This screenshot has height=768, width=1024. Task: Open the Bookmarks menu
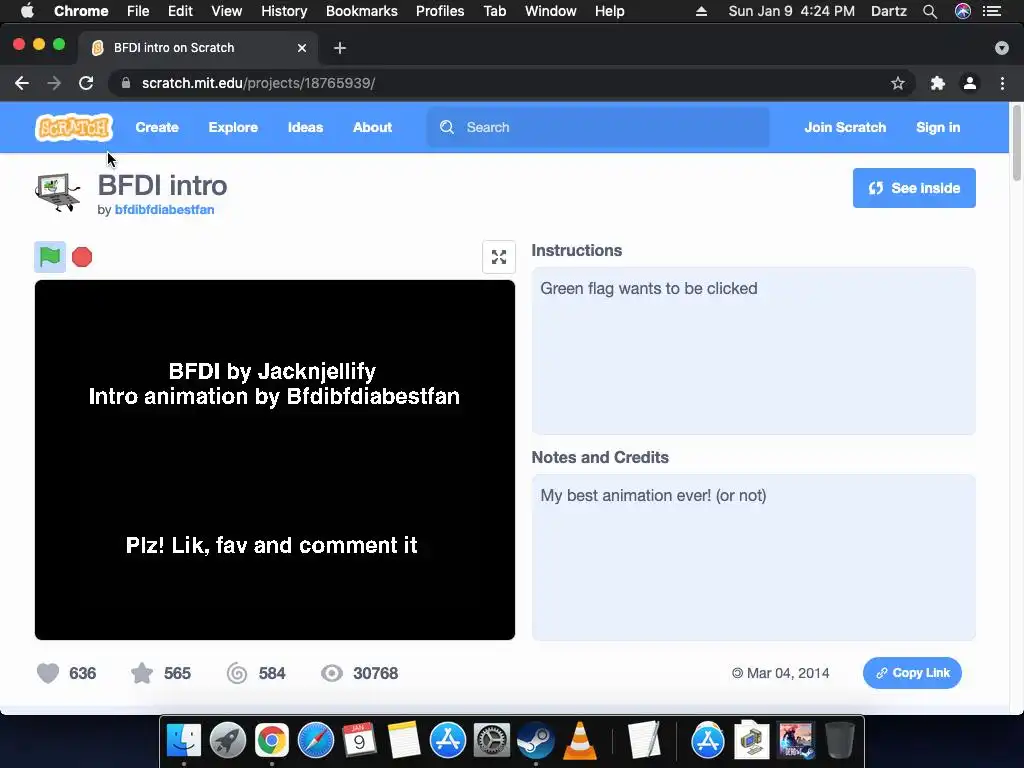click(362, 11)
